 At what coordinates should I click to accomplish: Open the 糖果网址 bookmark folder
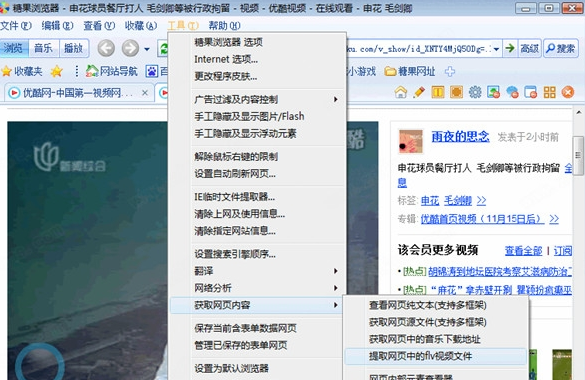point(410,71)
